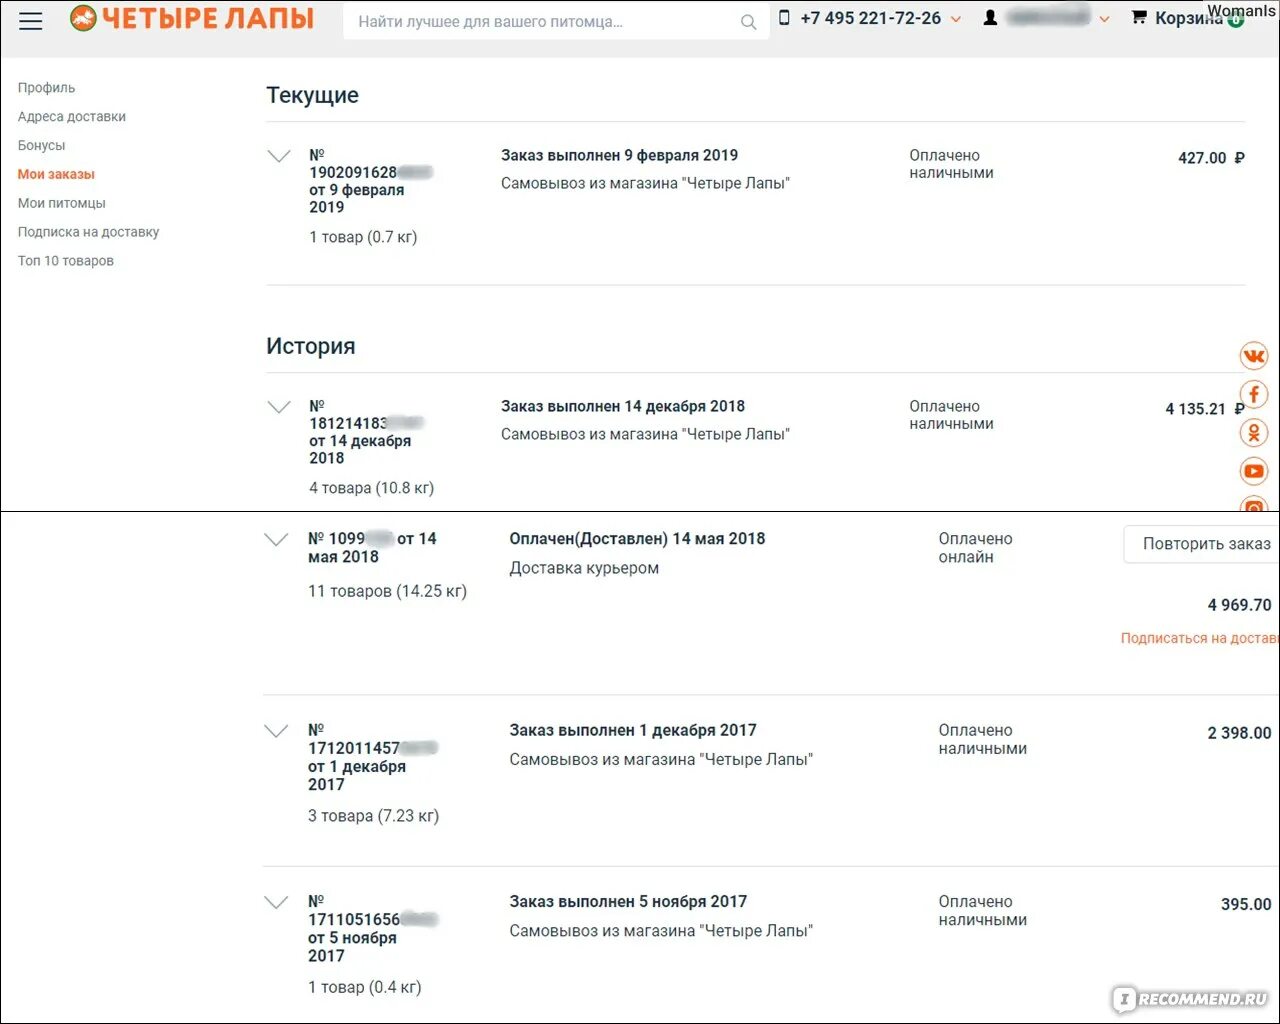The image size is (1280, 1024).
Task: Open the YouTube social link
Action: click(x=1254, y=470)
